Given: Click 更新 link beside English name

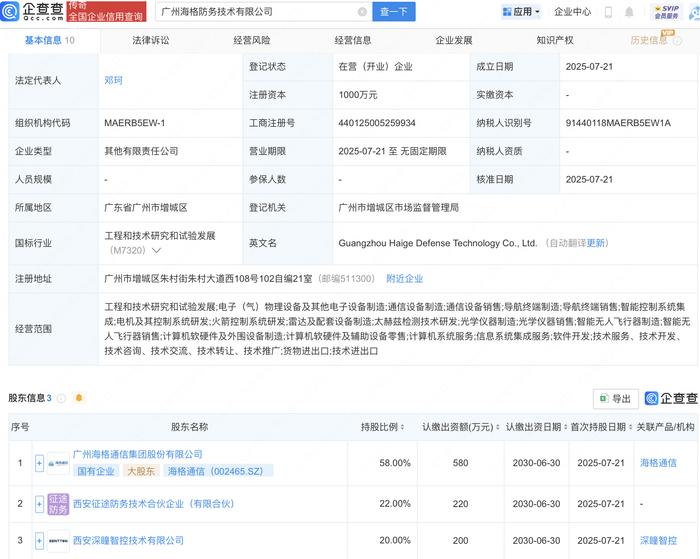Looking at the screenshot, I should (x=596, y=243).
